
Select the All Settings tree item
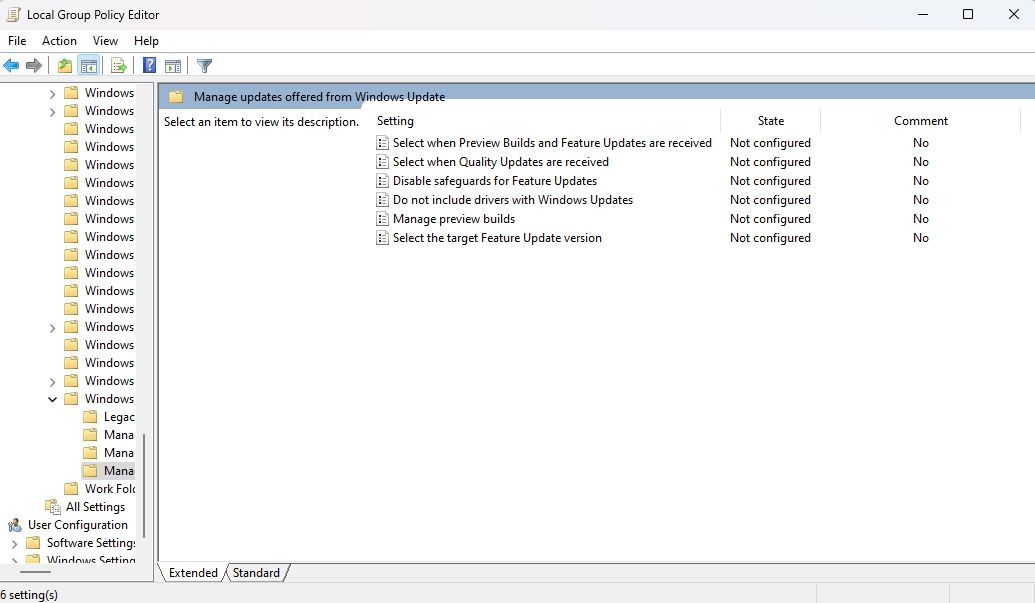tap(95, 506)
